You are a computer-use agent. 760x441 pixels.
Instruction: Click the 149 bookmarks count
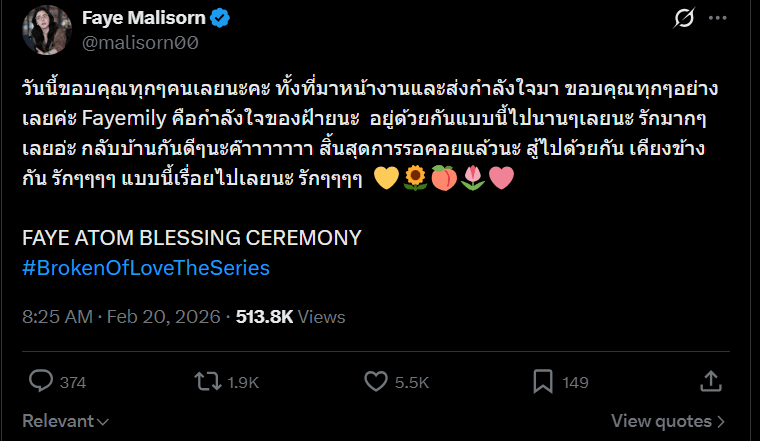pos(575,382)
